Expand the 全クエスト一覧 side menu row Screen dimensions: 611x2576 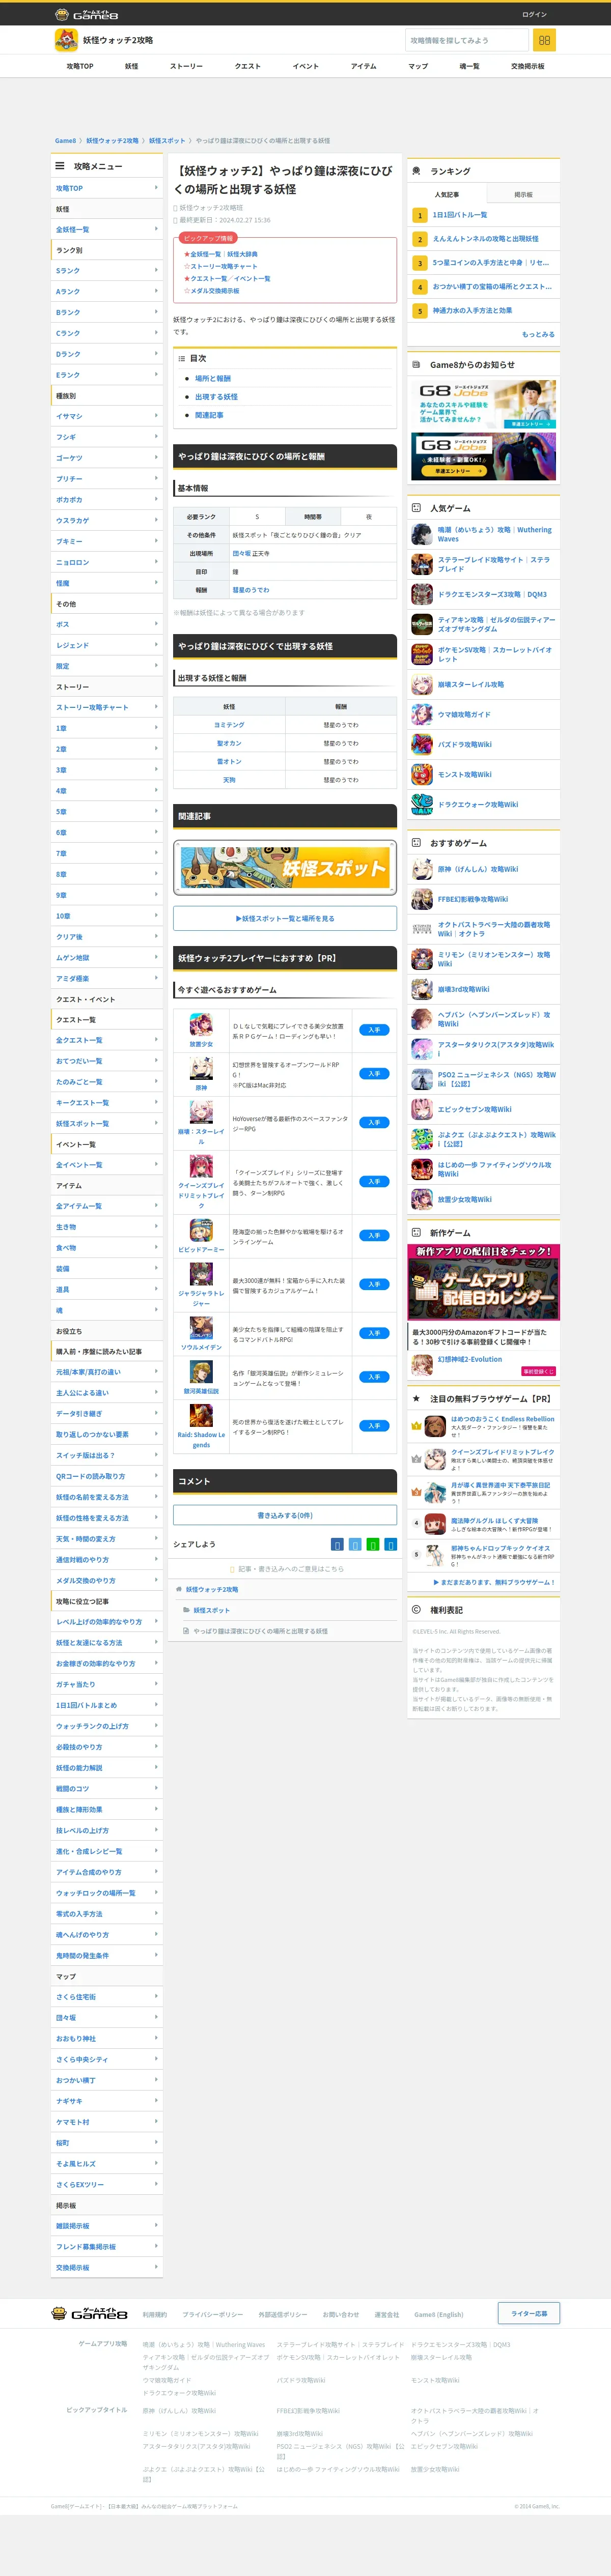pyautogui.click(x=107, y=1040)
